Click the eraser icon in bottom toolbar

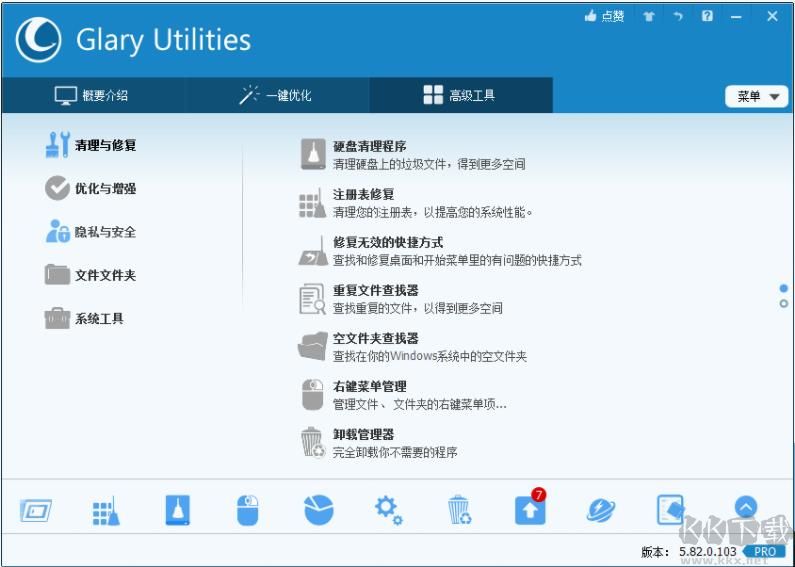click(670, 510)
